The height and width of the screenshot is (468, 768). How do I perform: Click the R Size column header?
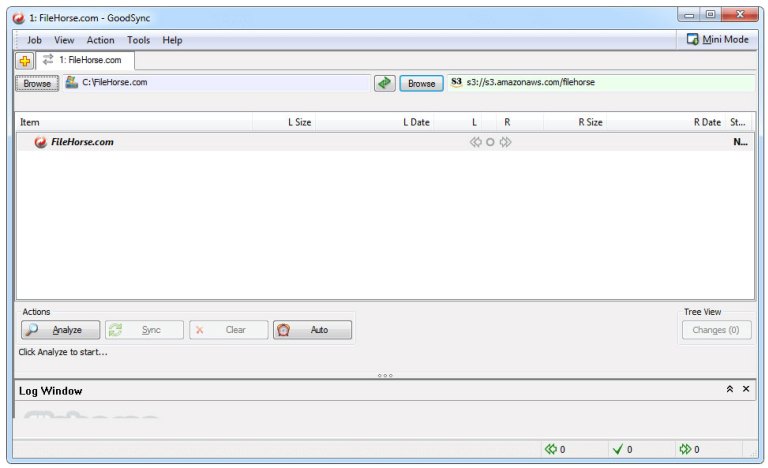point(573,122)
